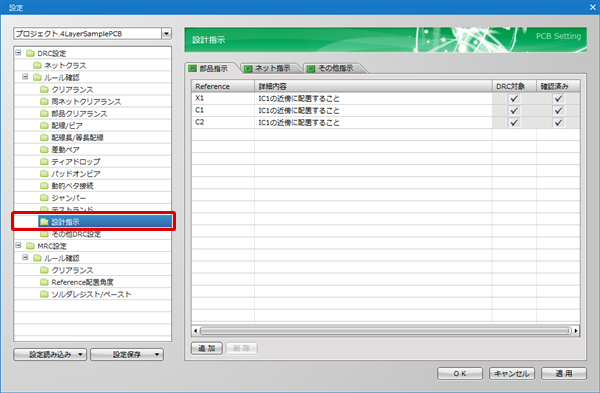Click the 動的ベタ接続 folder icon
Screen dimensions: 600x393
pos(44,186)
